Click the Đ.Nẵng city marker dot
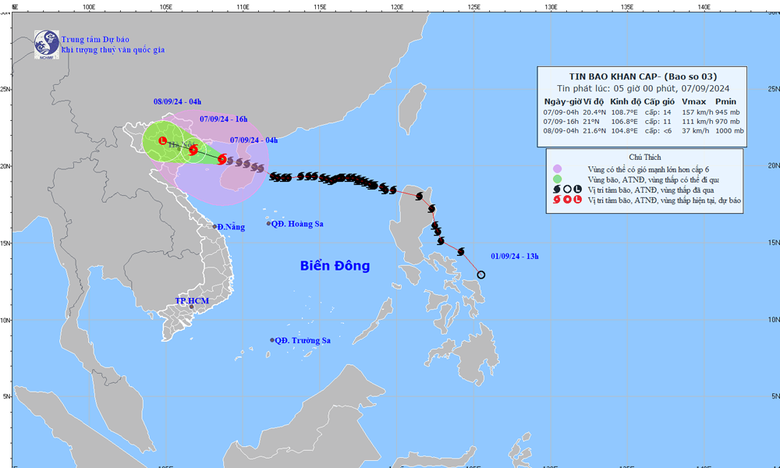 coord(214,227)
